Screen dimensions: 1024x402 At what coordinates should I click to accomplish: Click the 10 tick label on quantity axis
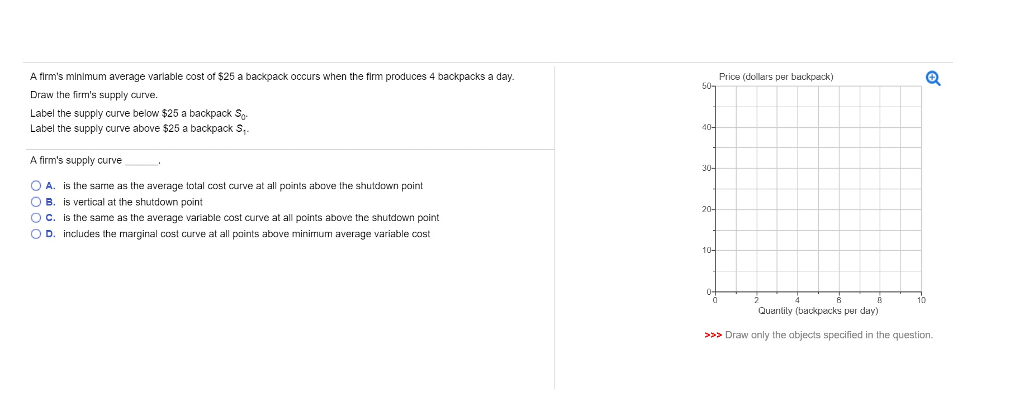pos(921,300)
